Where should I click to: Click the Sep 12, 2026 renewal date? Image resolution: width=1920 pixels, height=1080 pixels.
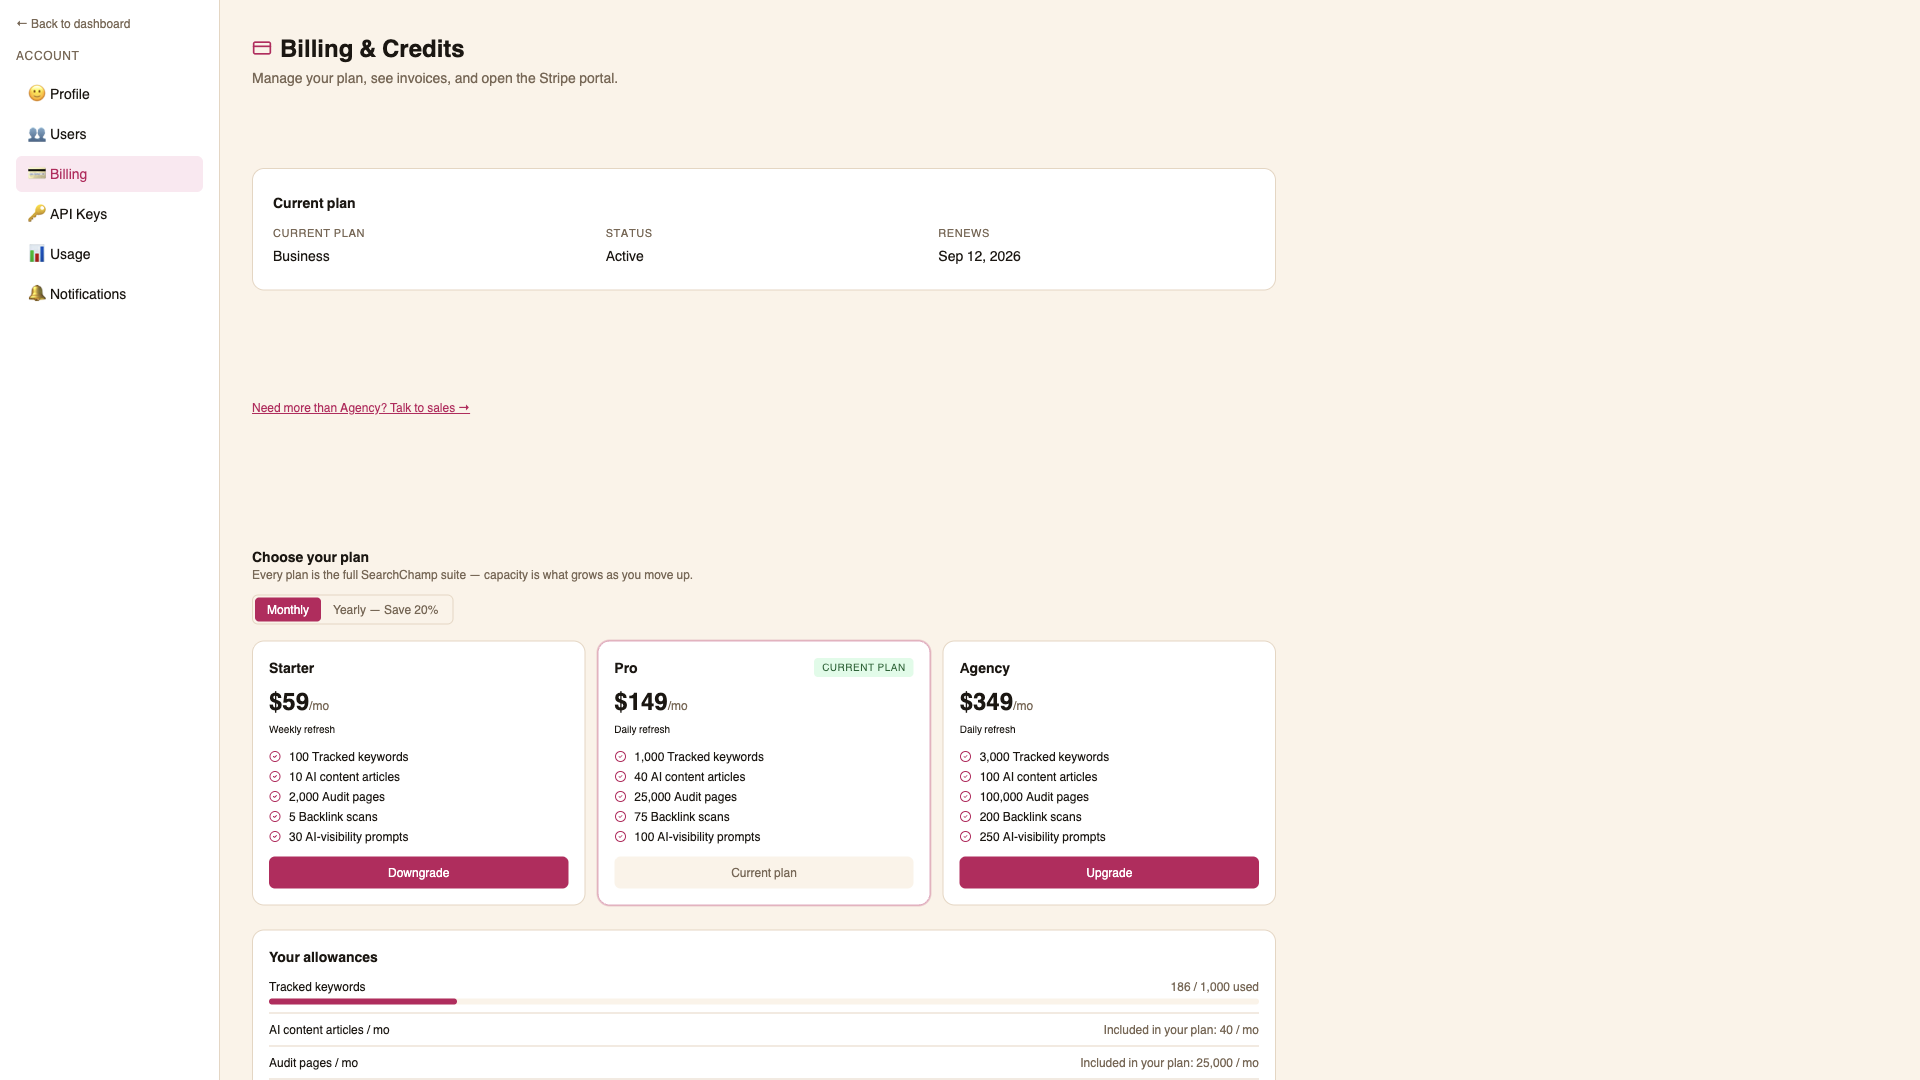tap(979, 256)
